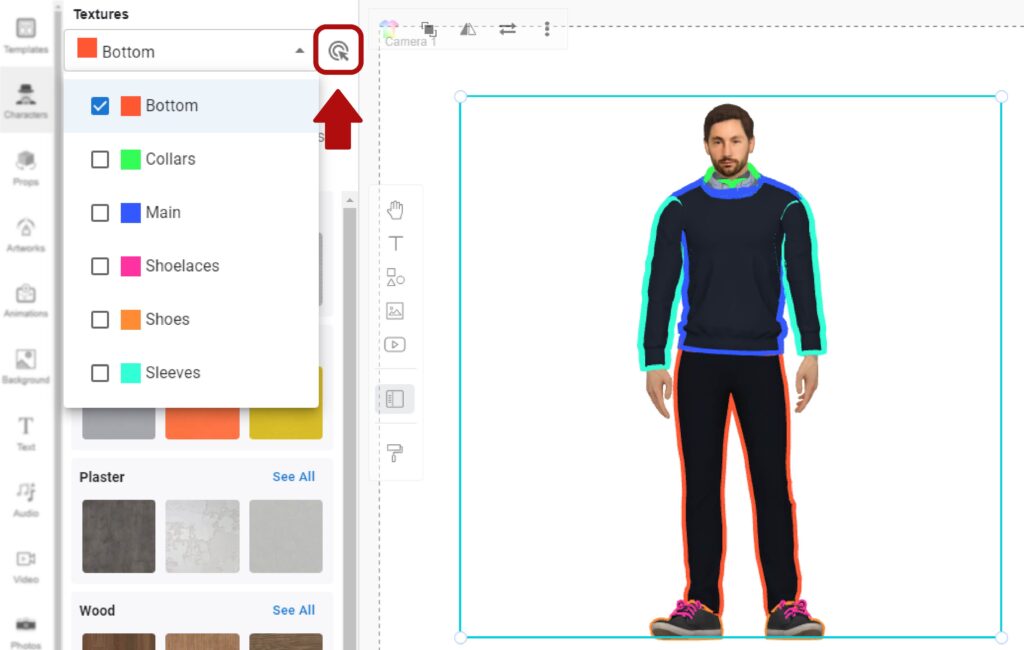Open the Props panel
The width and height of the screenshot is (1024, 650).
tap(27, 160)
